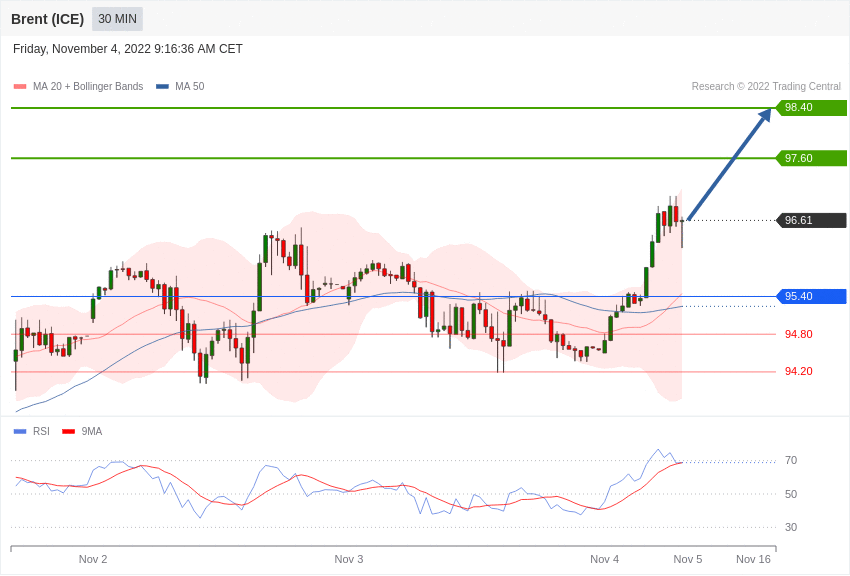
Task: Click the Nov 3 date axis label
Action: pos(349,559)
